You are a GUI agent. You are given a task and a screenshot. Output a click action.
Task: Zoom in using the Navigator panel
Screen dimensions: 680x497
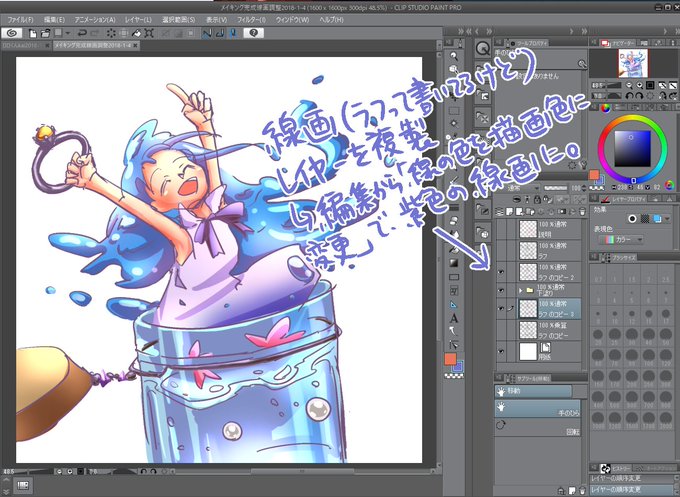(639, 85)
